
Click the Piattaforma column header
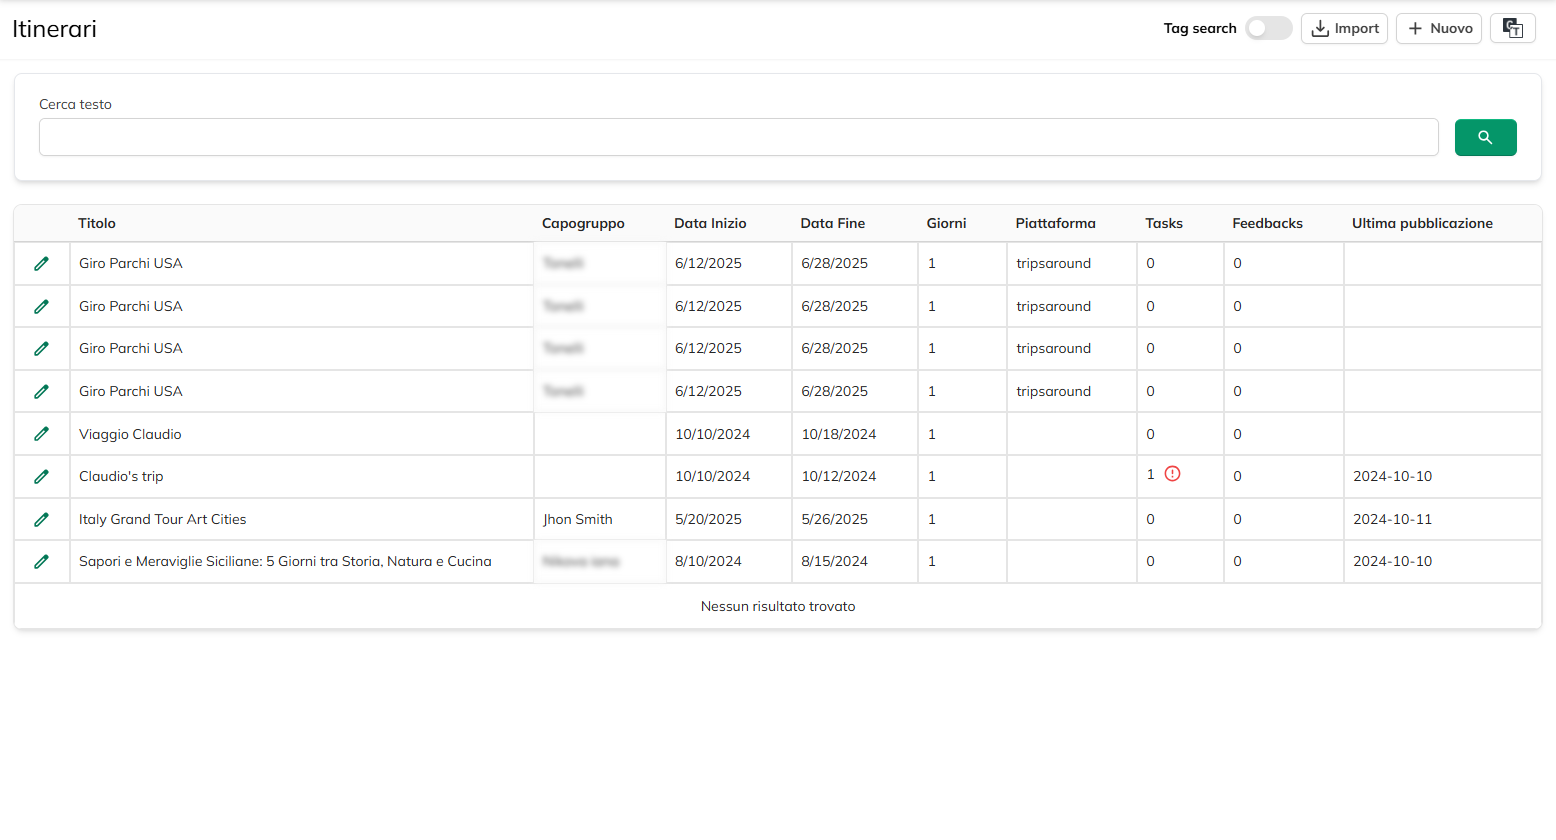(x=1055, y=224)
